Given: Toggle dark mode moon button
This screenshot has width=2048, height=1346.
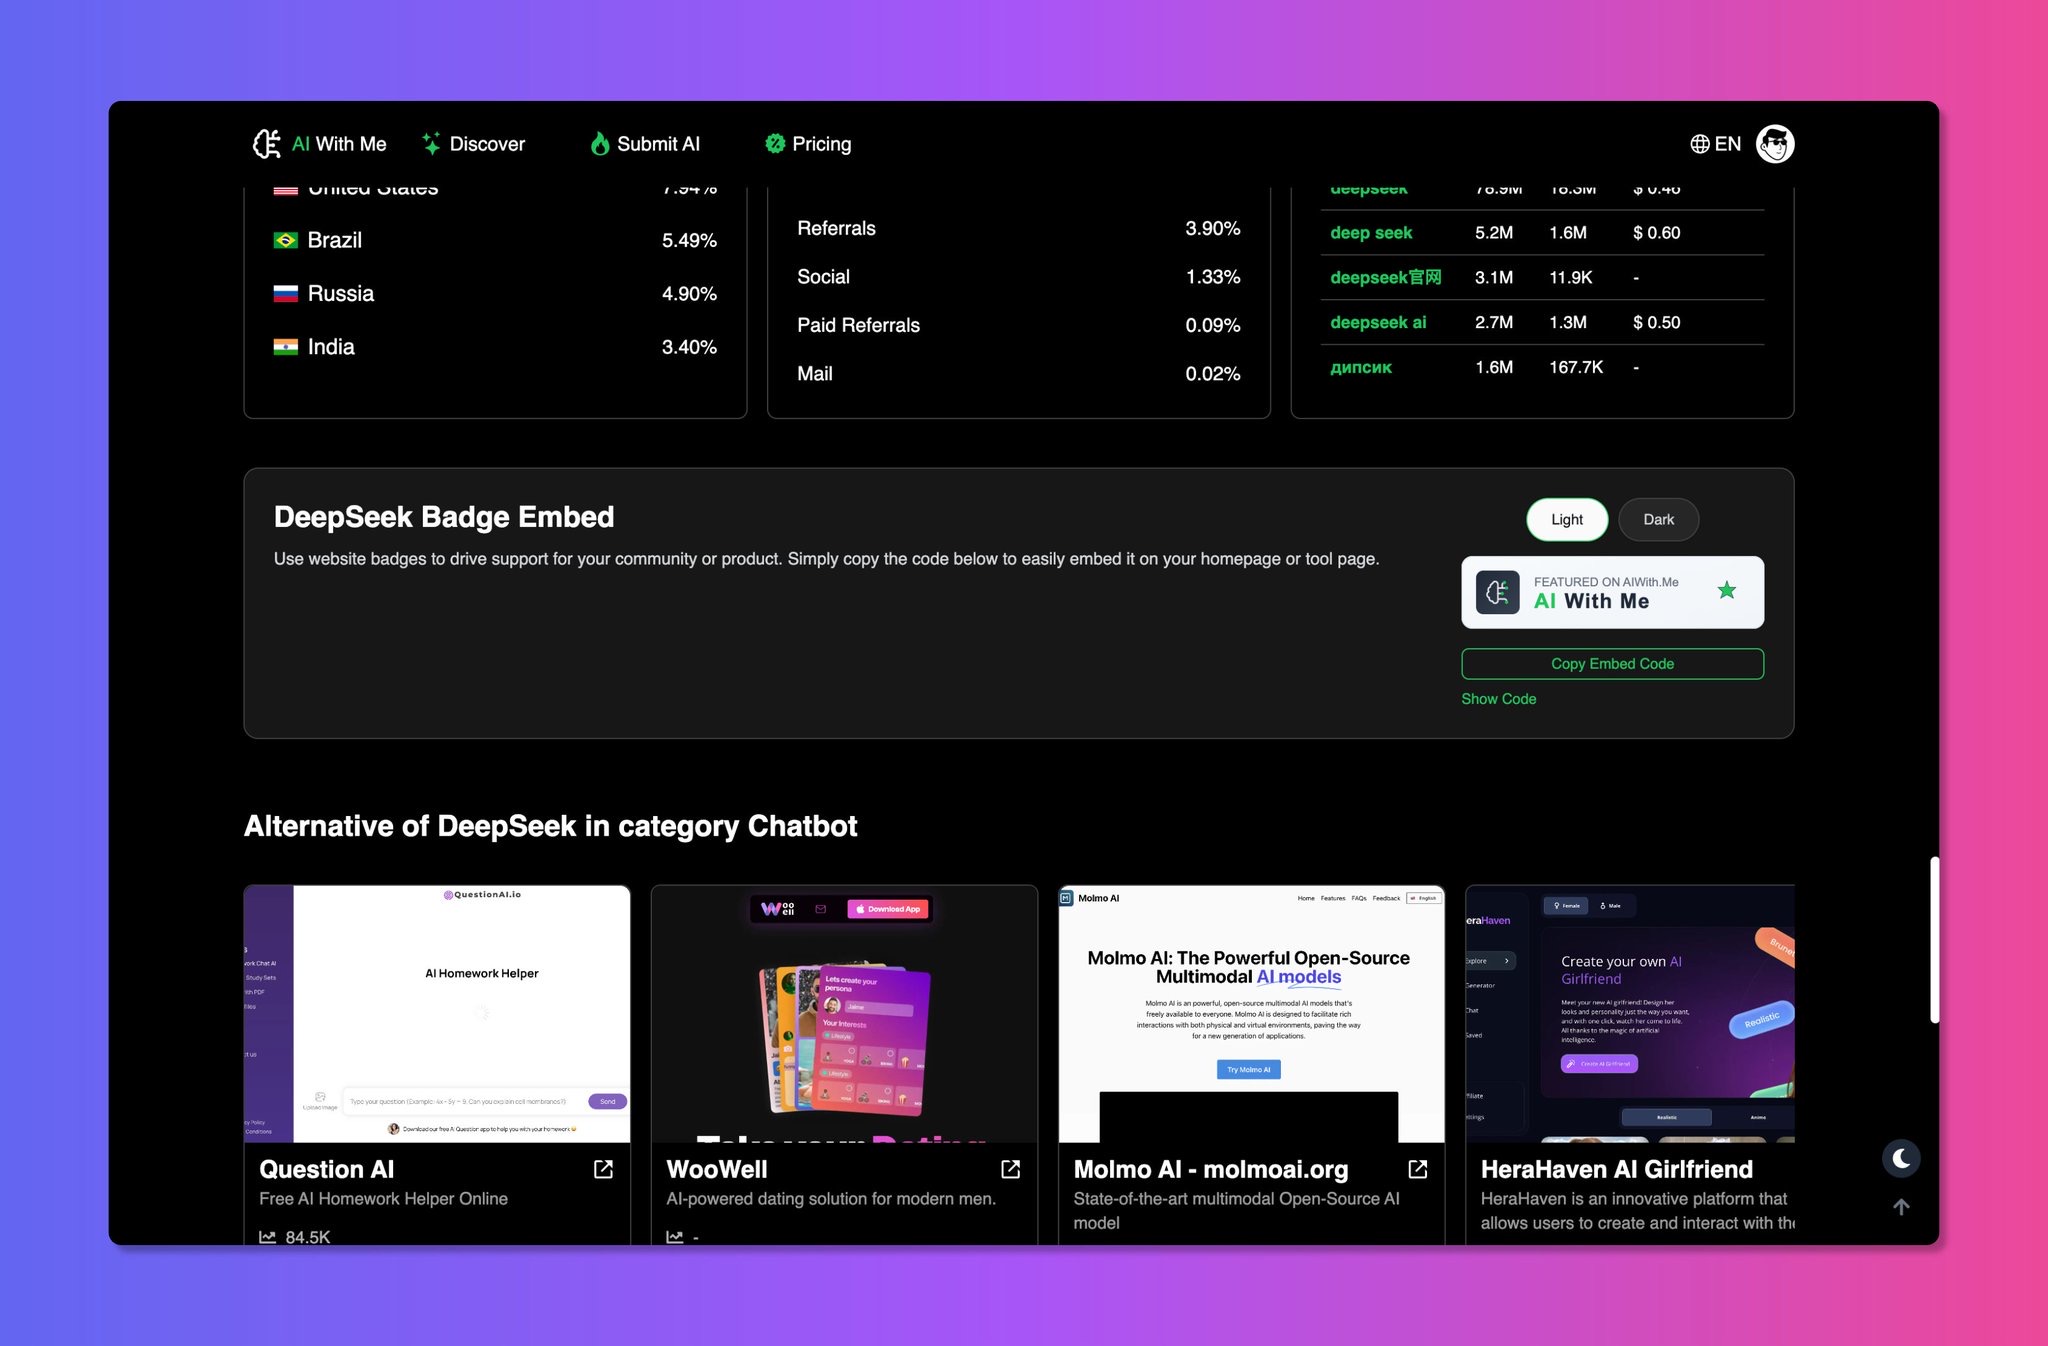Looking at the screenshot, I should click(x=1901, y=1158).
